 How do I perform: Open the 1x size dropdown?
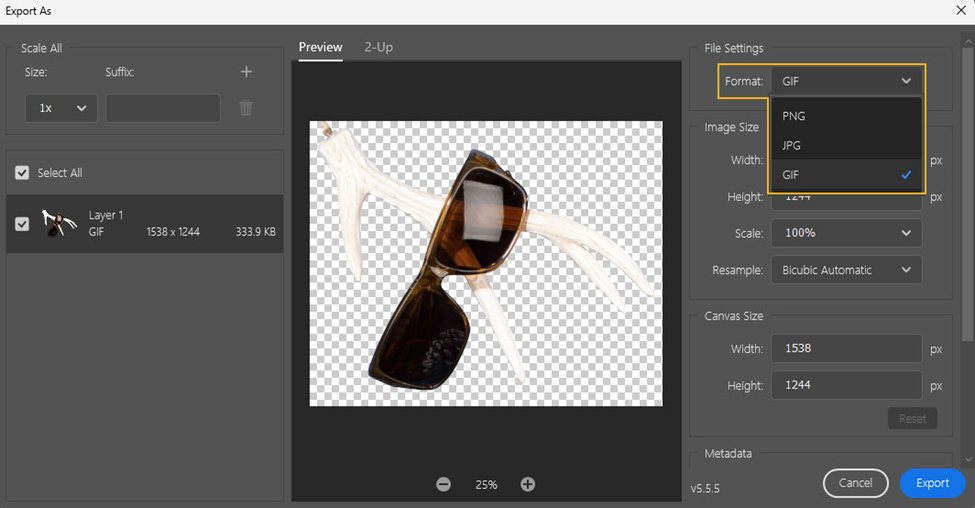(x=61, y=108)
